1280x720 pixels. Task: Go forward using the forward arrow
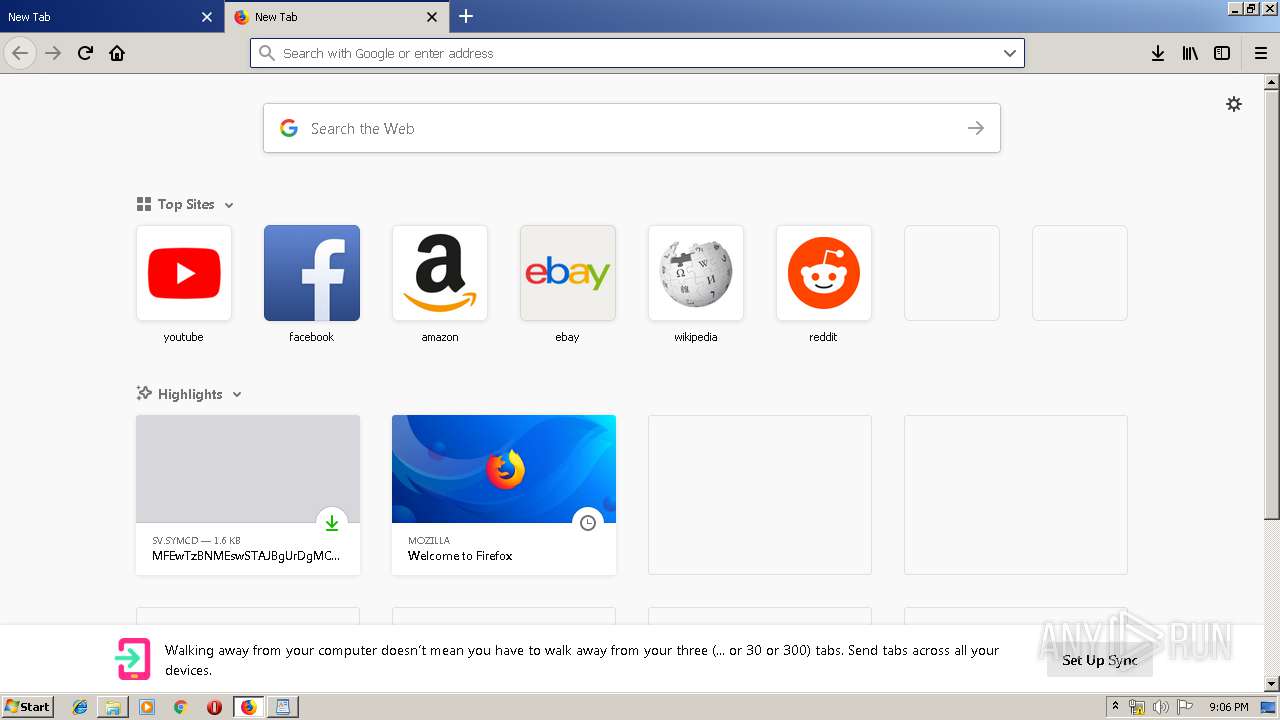pyautogui.click(x=53, y=53)
